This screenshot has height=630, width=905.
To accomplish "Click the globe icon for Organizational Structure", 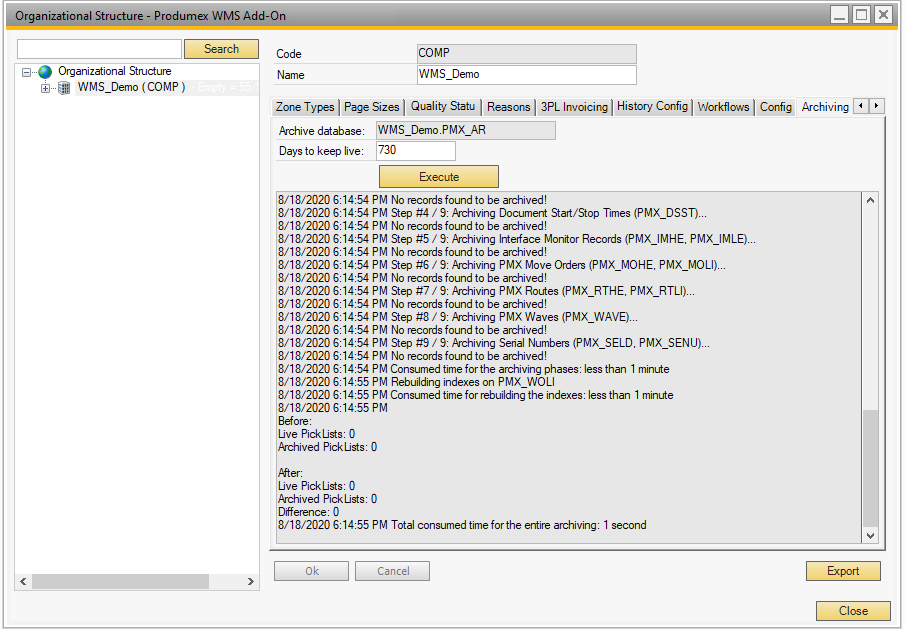I will [43, 71].
